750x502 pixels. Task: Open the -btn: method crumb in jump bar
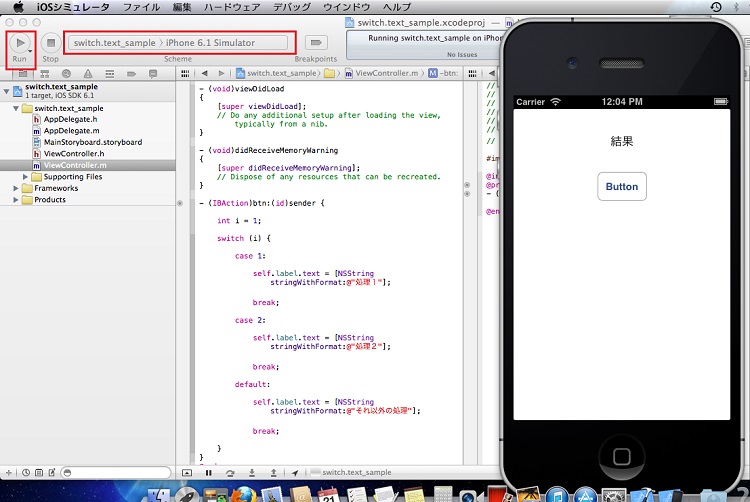[x=443, y=73]
